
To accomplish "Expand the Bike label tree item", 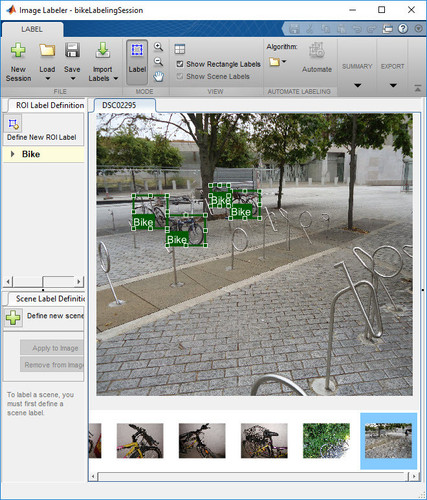I will 12,154.
